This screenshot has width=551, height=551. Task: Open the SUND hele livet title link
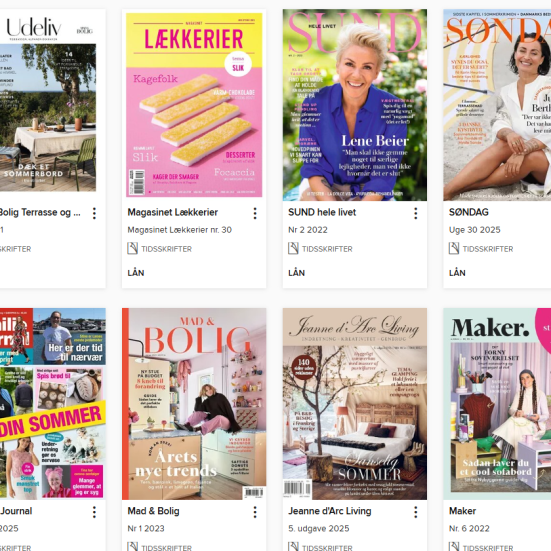tap(322, 212)
